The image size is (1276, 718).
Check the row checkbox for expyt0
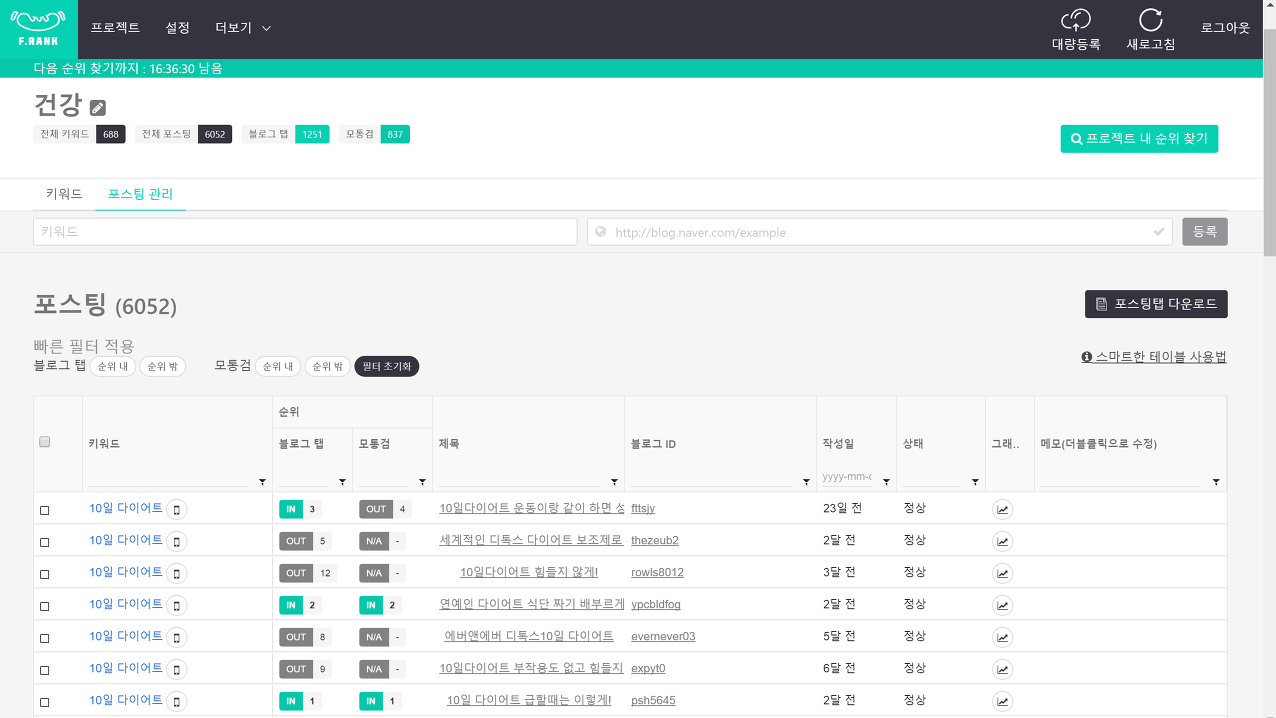[44, 670]
